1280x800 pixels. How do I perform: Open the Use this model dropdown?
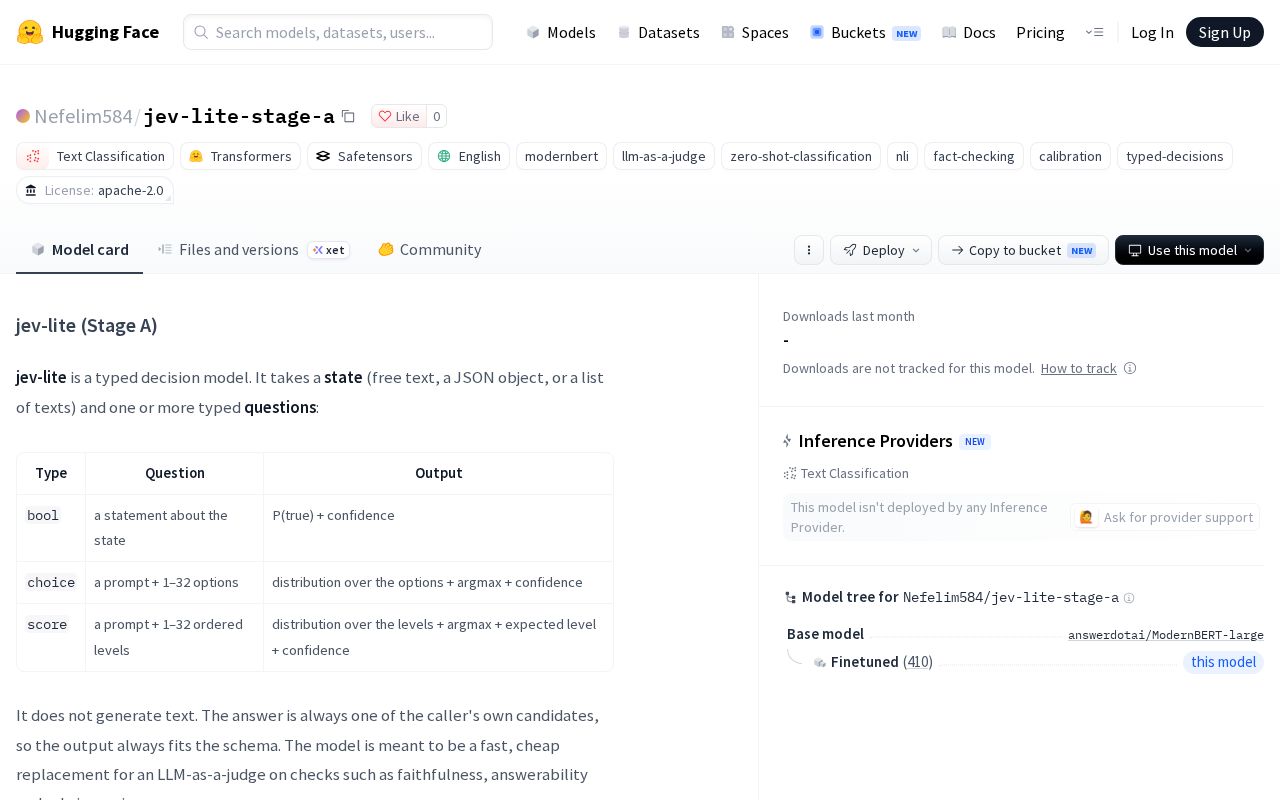(x=1189, y=250)
